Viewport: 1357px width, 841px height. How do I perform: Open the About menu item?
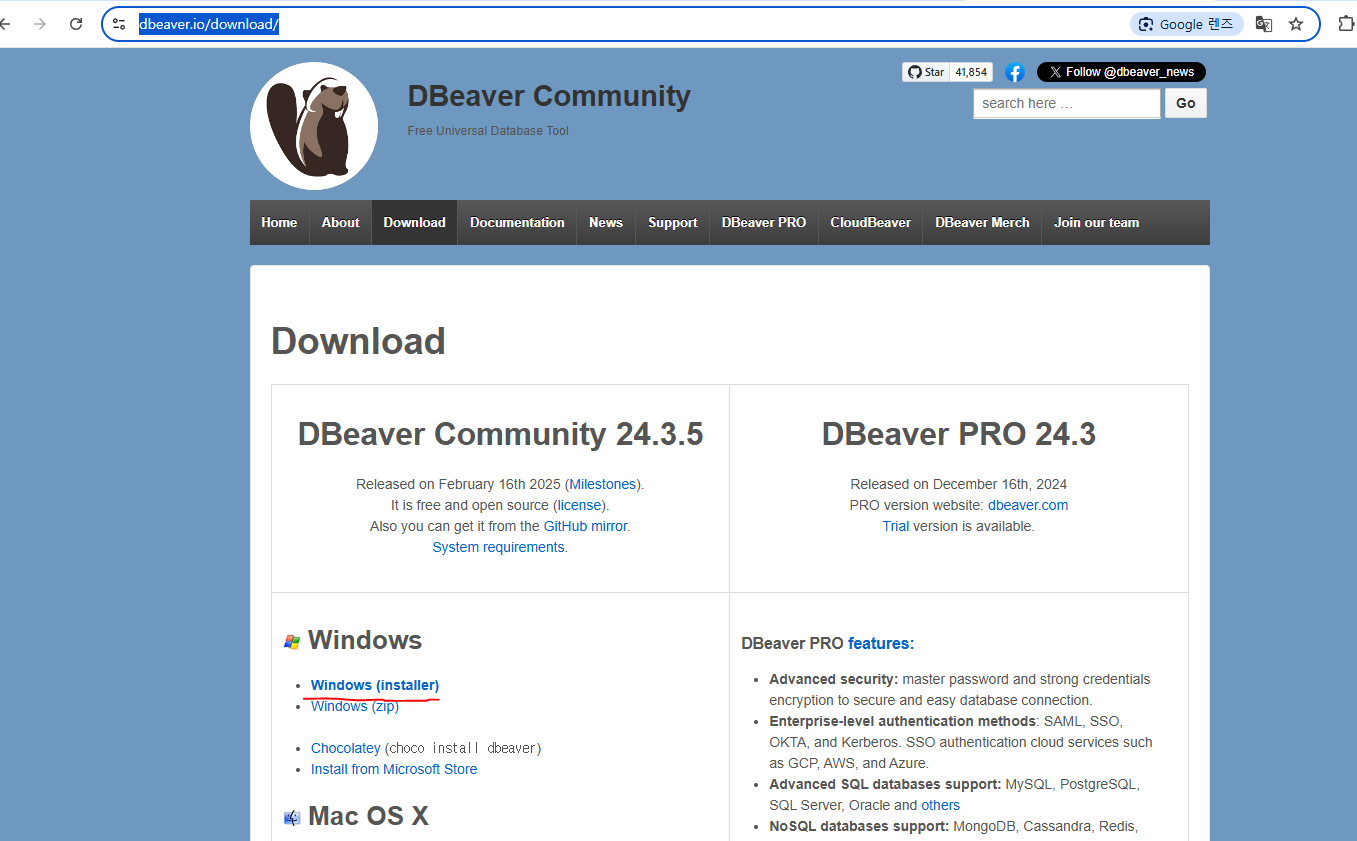340,222
